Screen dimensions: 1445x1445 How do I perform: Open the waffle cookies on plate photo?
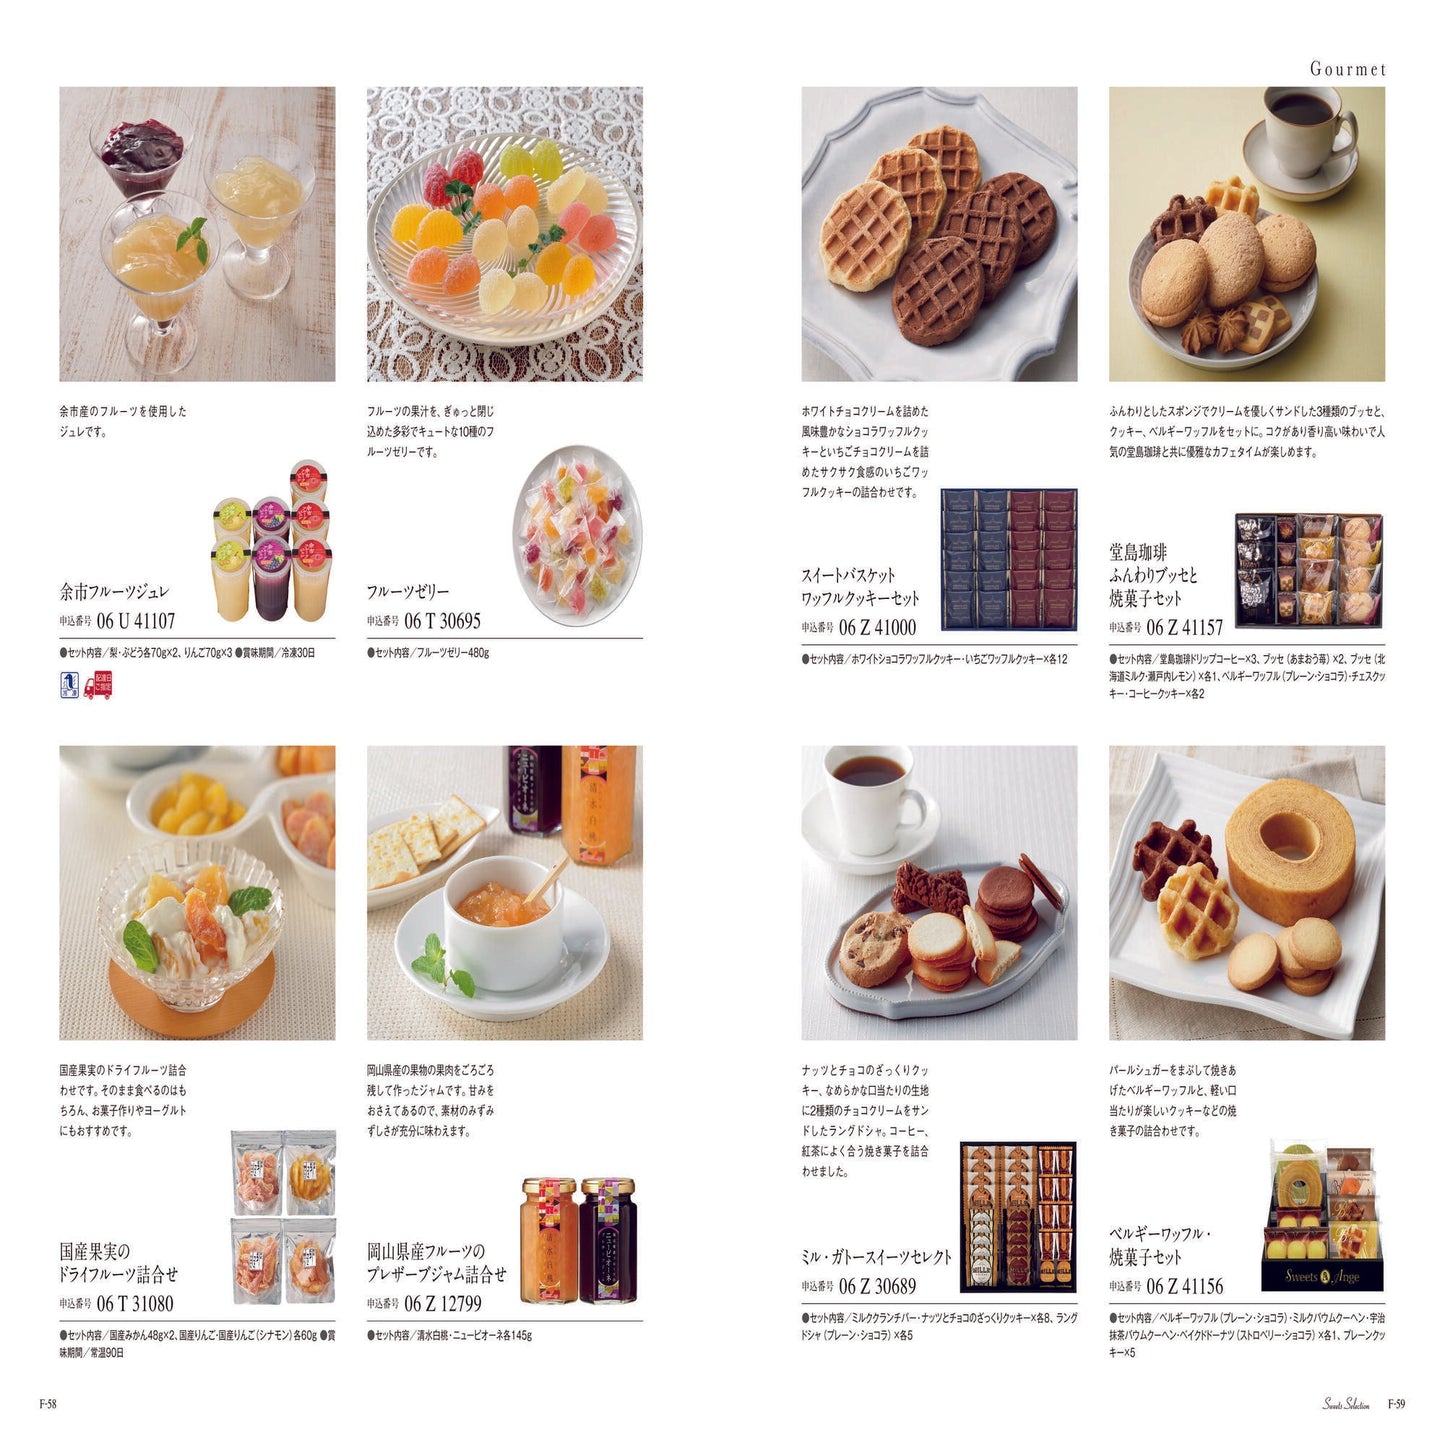939,234
